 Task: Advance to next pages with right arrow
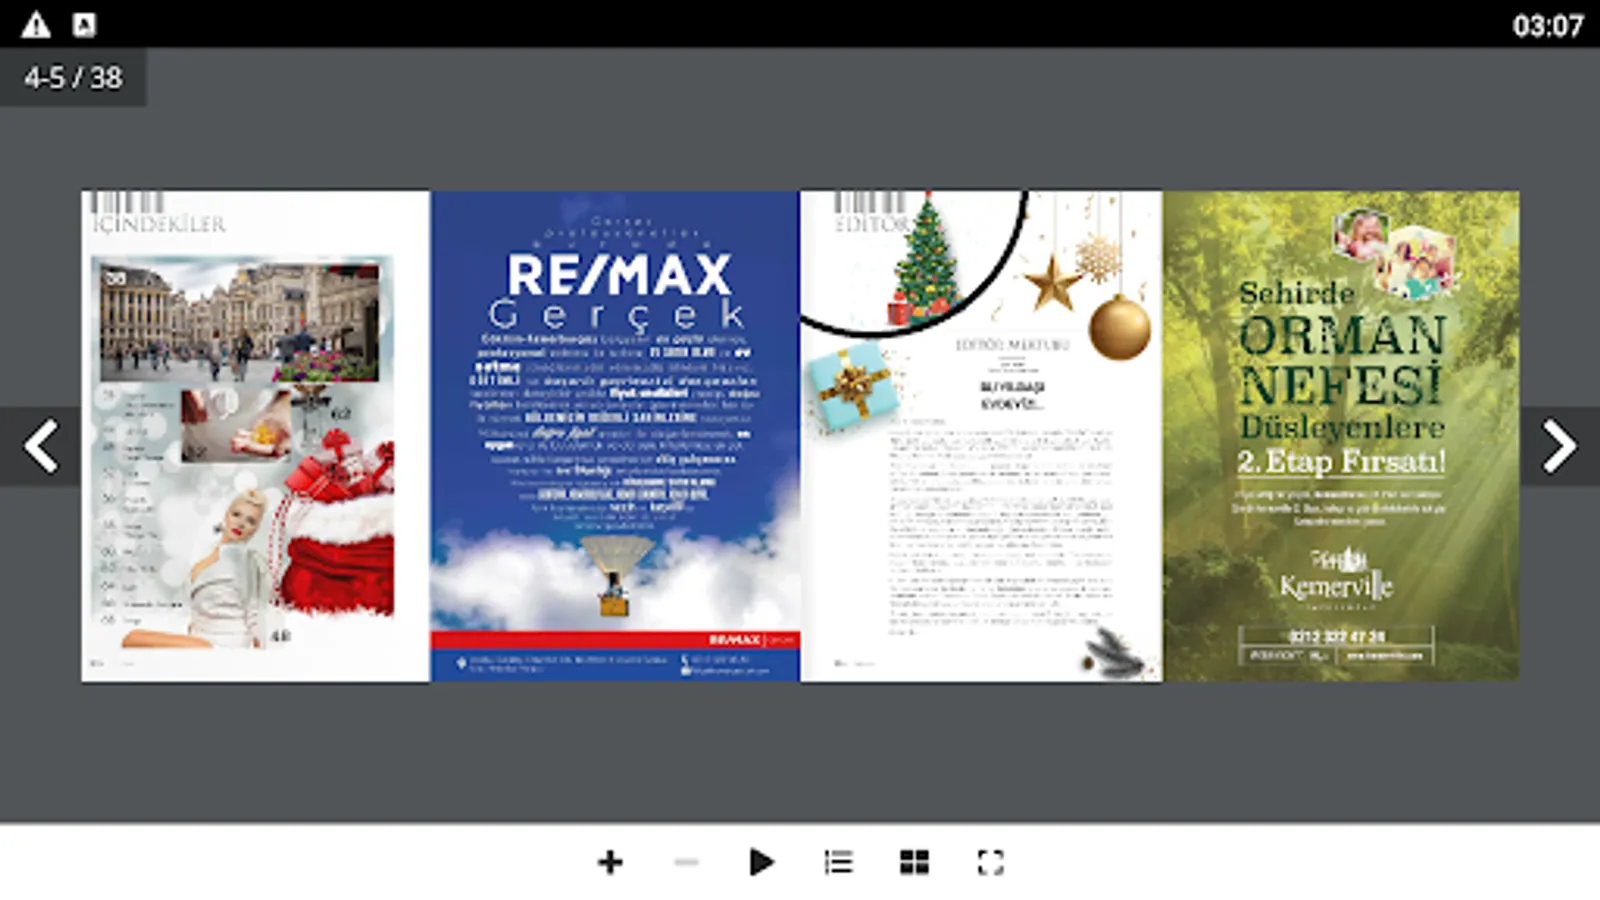(1559, 446)
